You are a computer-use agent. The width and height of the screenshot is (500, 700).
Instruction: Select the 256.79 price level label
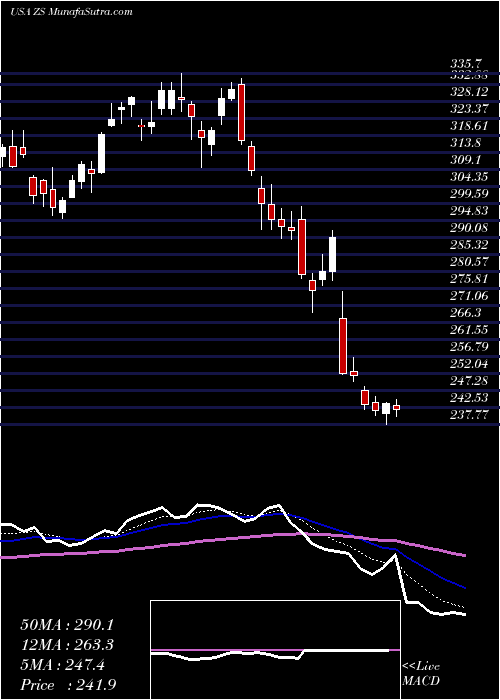[471, 346]
